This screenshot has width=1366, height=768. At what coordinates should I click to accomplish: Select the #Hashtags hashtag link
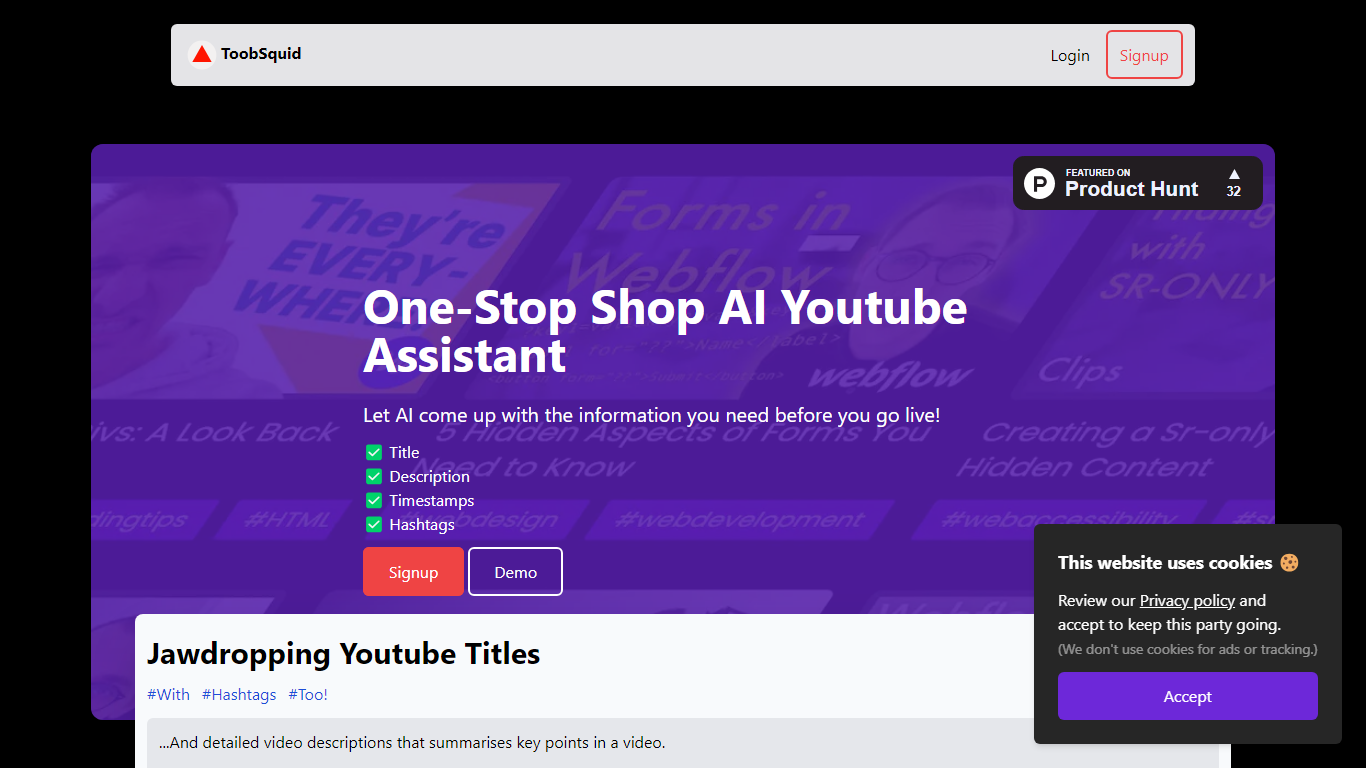tap(239, 694)
